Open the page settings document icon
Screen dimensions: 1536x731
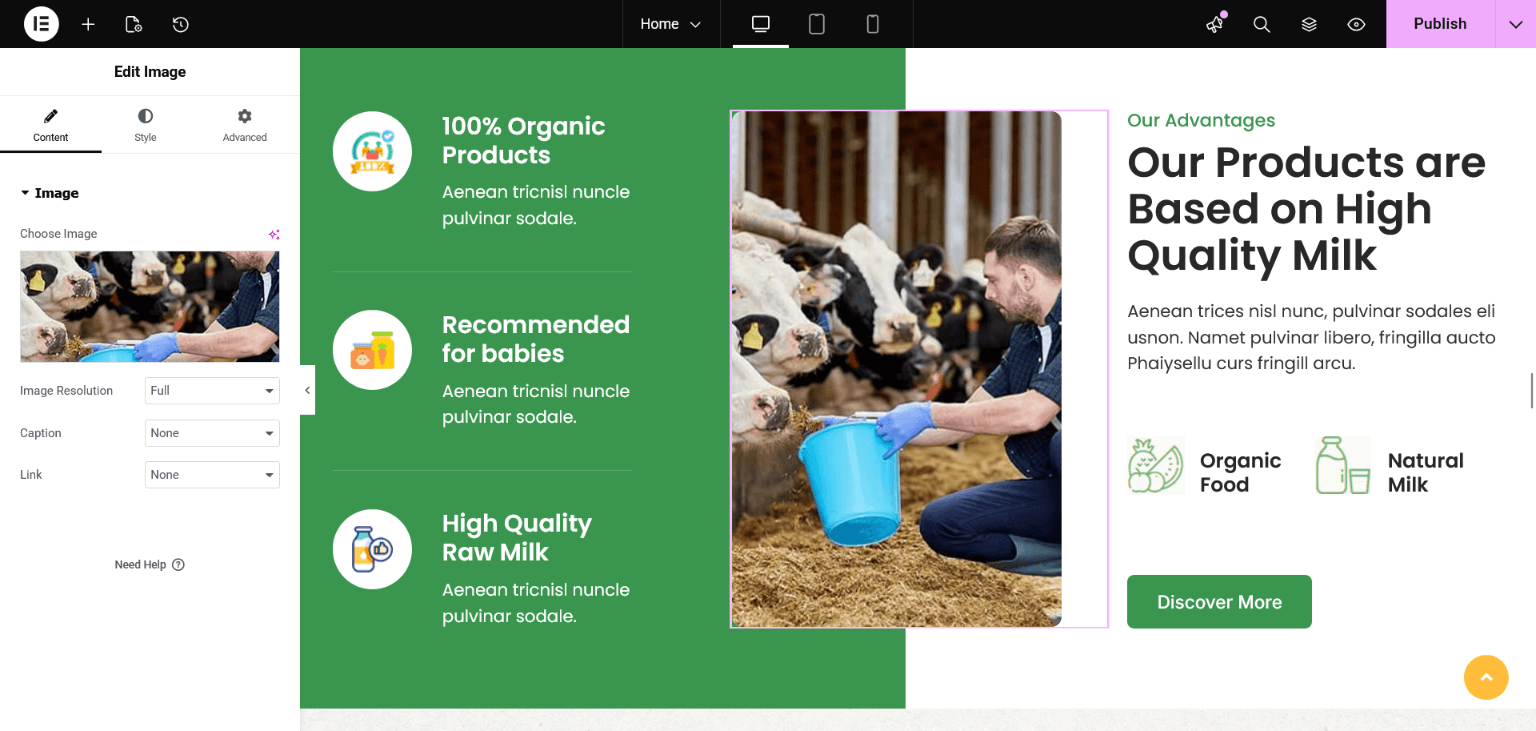click(133, 24)
